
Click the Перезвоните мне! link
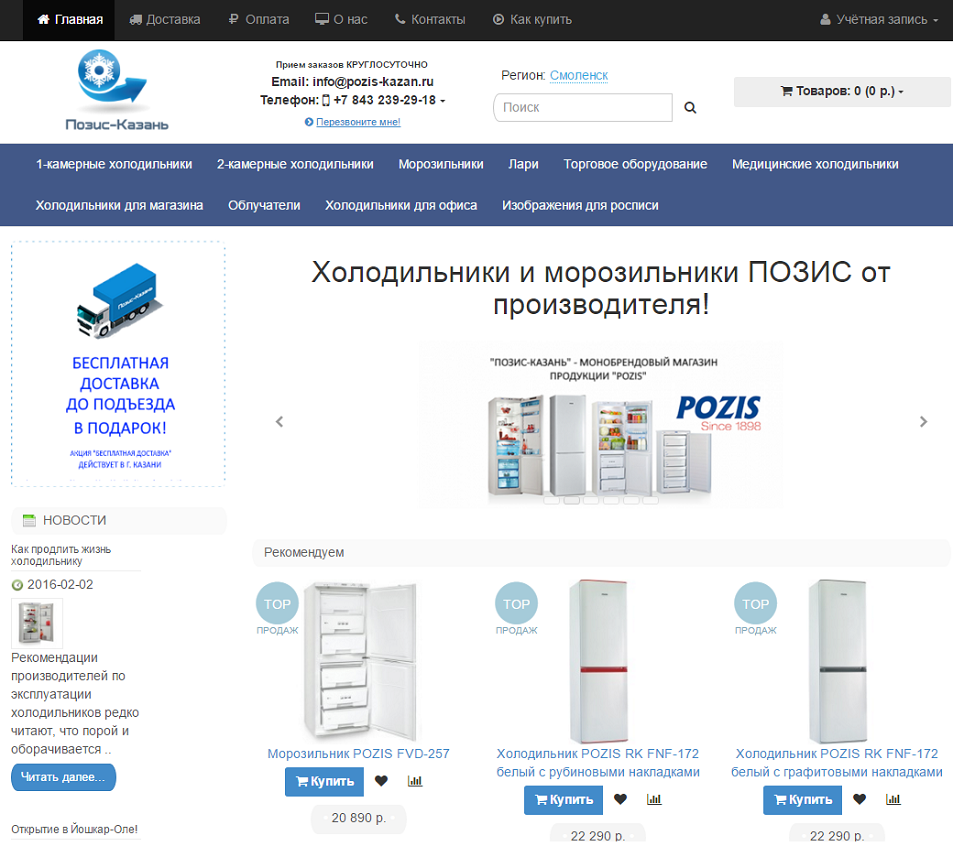coord(358,122)
